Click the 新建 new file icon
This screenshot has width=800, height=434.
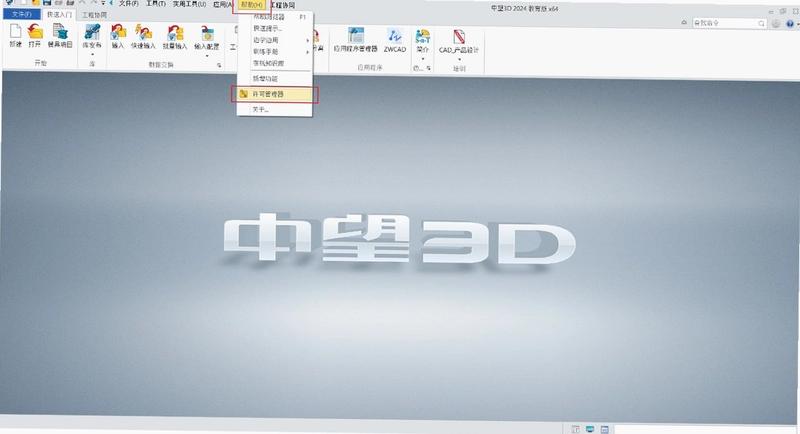click(x=15, y=32)
